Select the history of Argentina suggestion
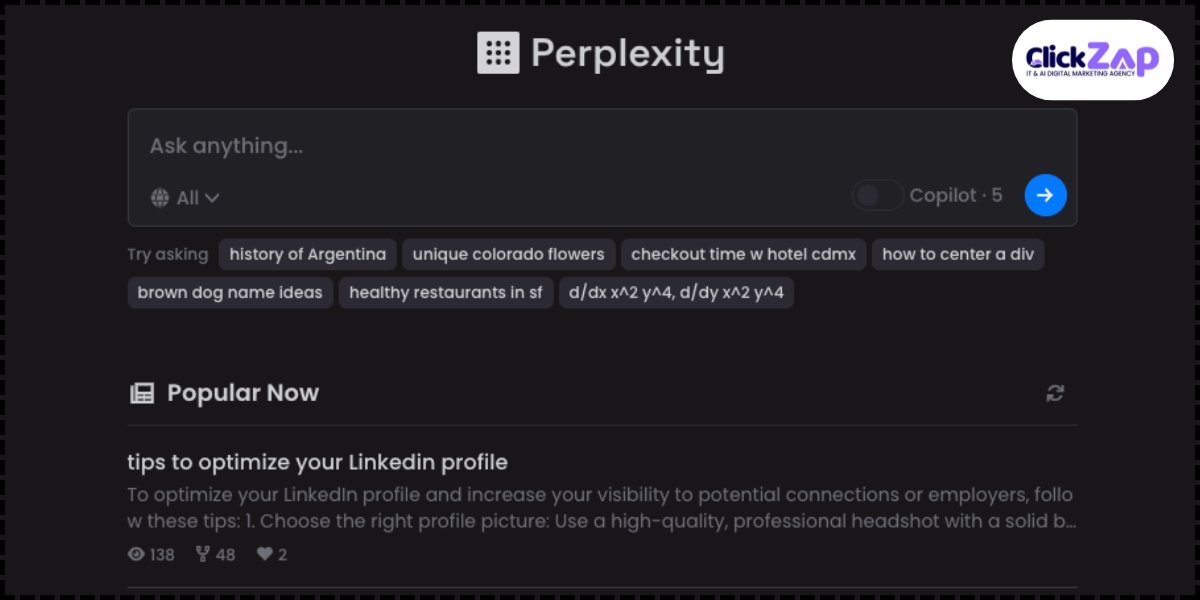 click(x=307, y=254)
